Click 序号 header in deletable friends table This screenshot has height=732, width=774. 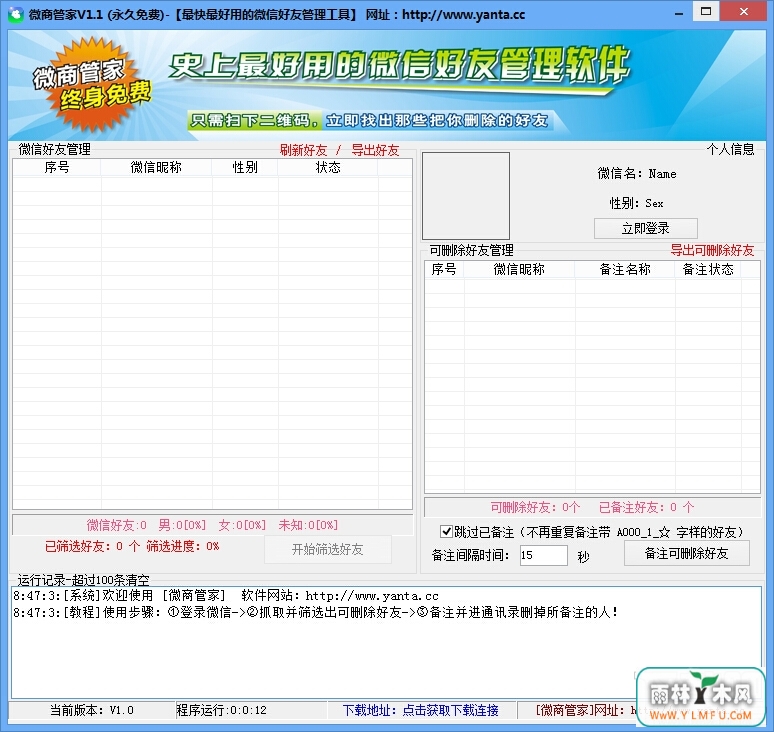click(444, 269)
